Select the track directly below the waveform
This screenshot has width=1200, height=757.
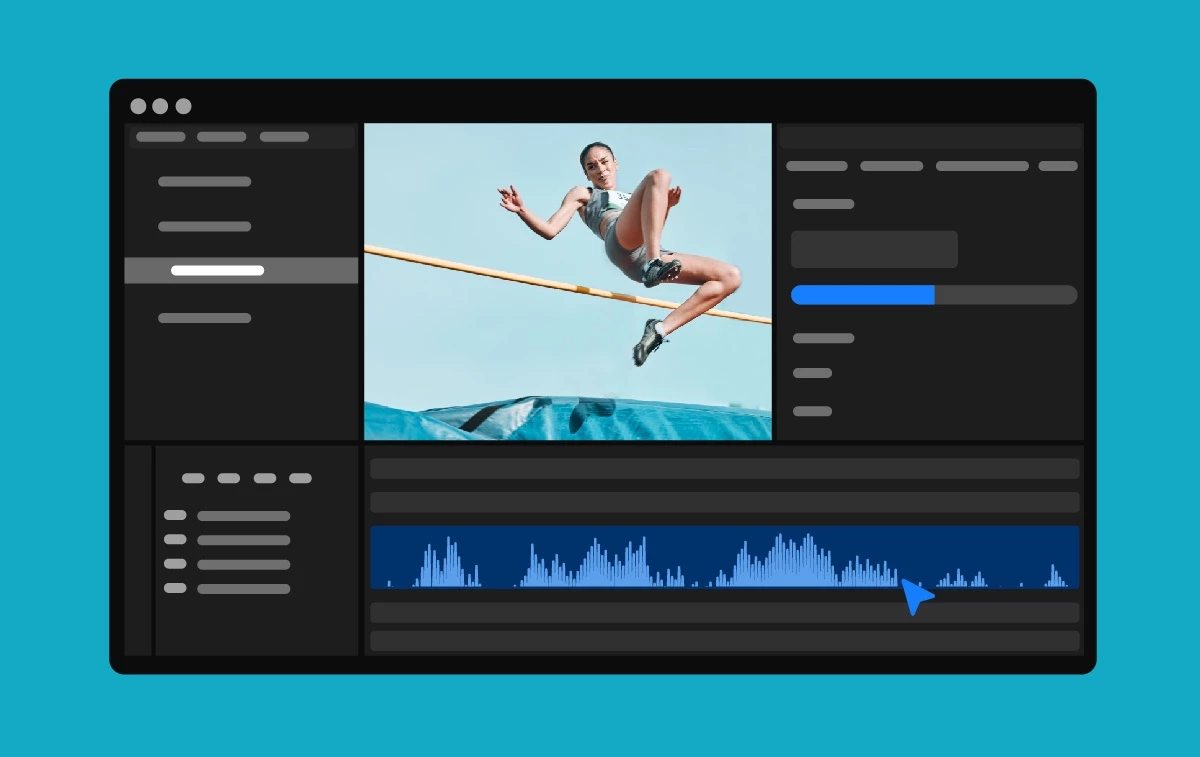click(x=725, y=612)
